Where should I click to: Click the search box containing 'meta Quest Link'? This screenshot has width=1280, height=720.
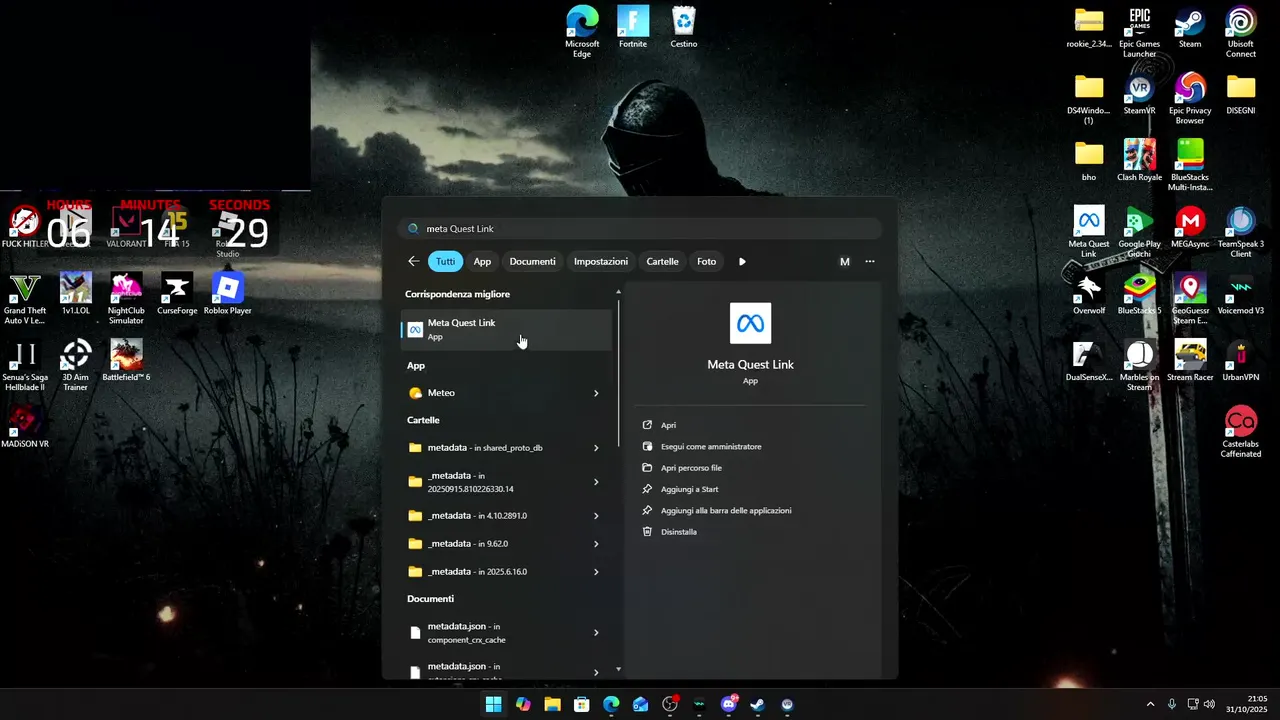640,228
